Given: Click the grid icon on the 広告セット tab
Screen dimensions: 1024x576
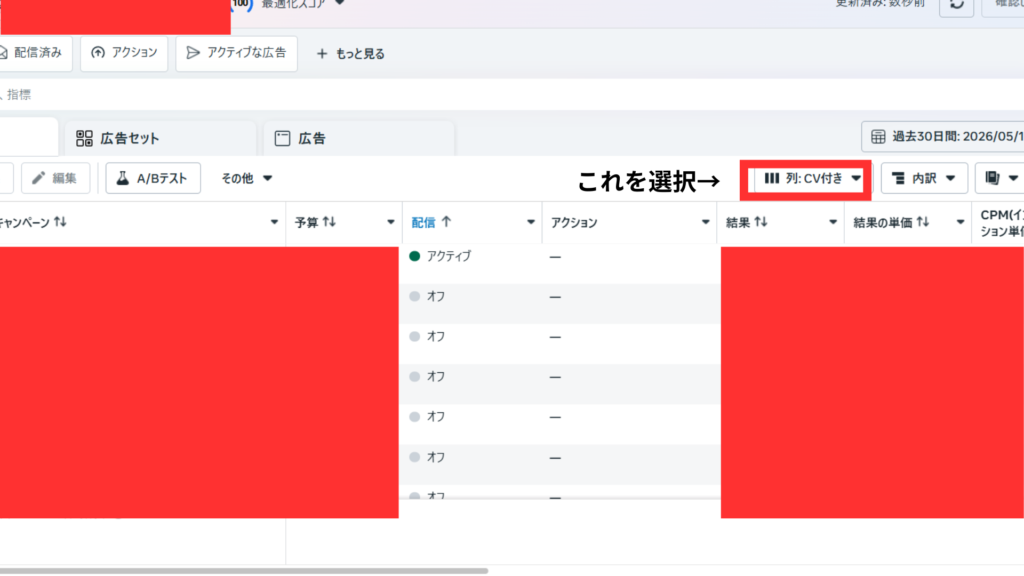Looking at the screenshot, I should click(x=84, y=138).
